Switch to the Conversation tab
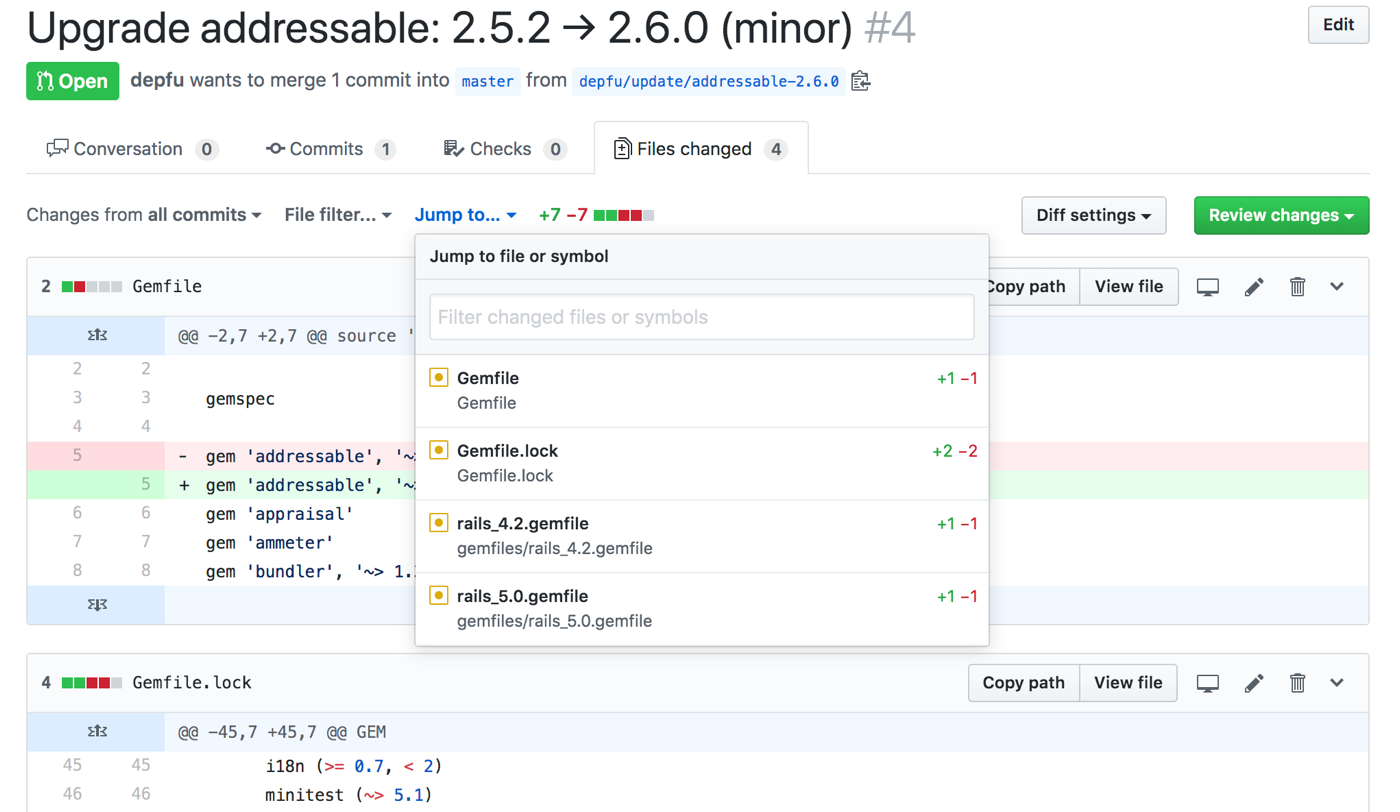Screen dimensions: 1400x812 tap(130, 149)
